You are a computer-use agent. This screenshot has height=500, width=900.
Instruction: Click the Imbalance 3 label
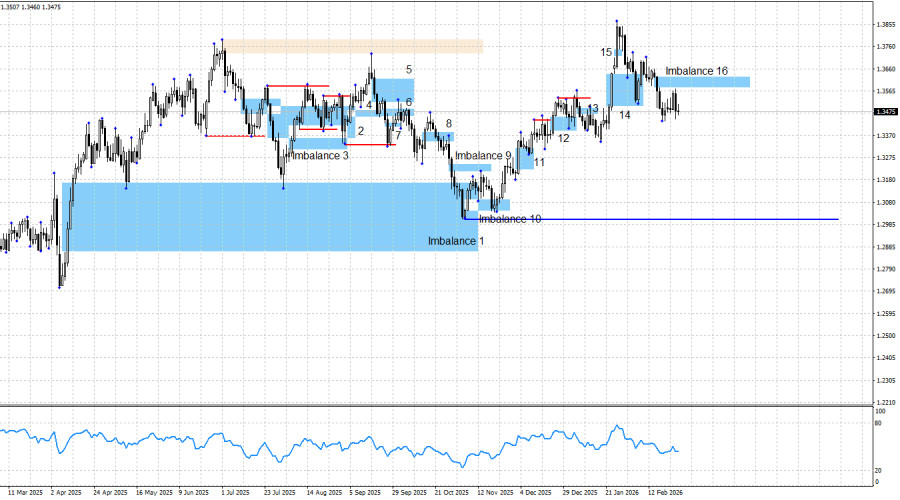[320, 156]
